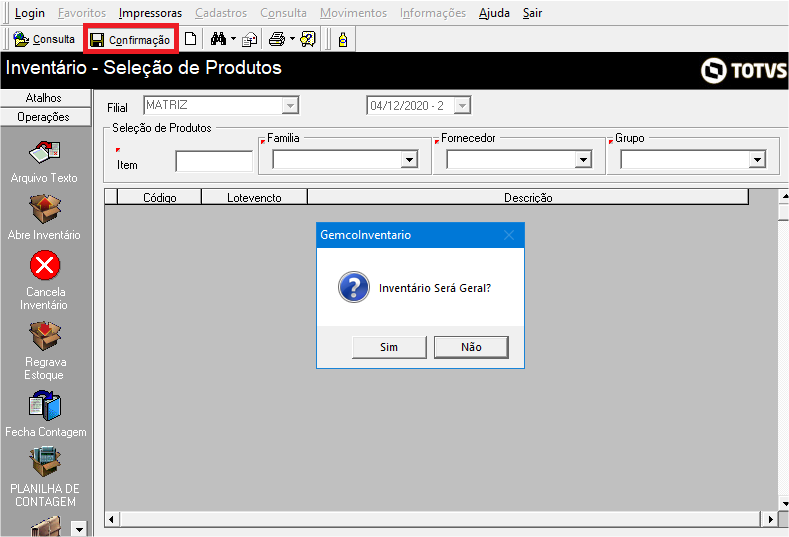Click the vertical scrollbar up arrow
The width and height of the screenshot is (789, 537).
click(x=783, y=196)
